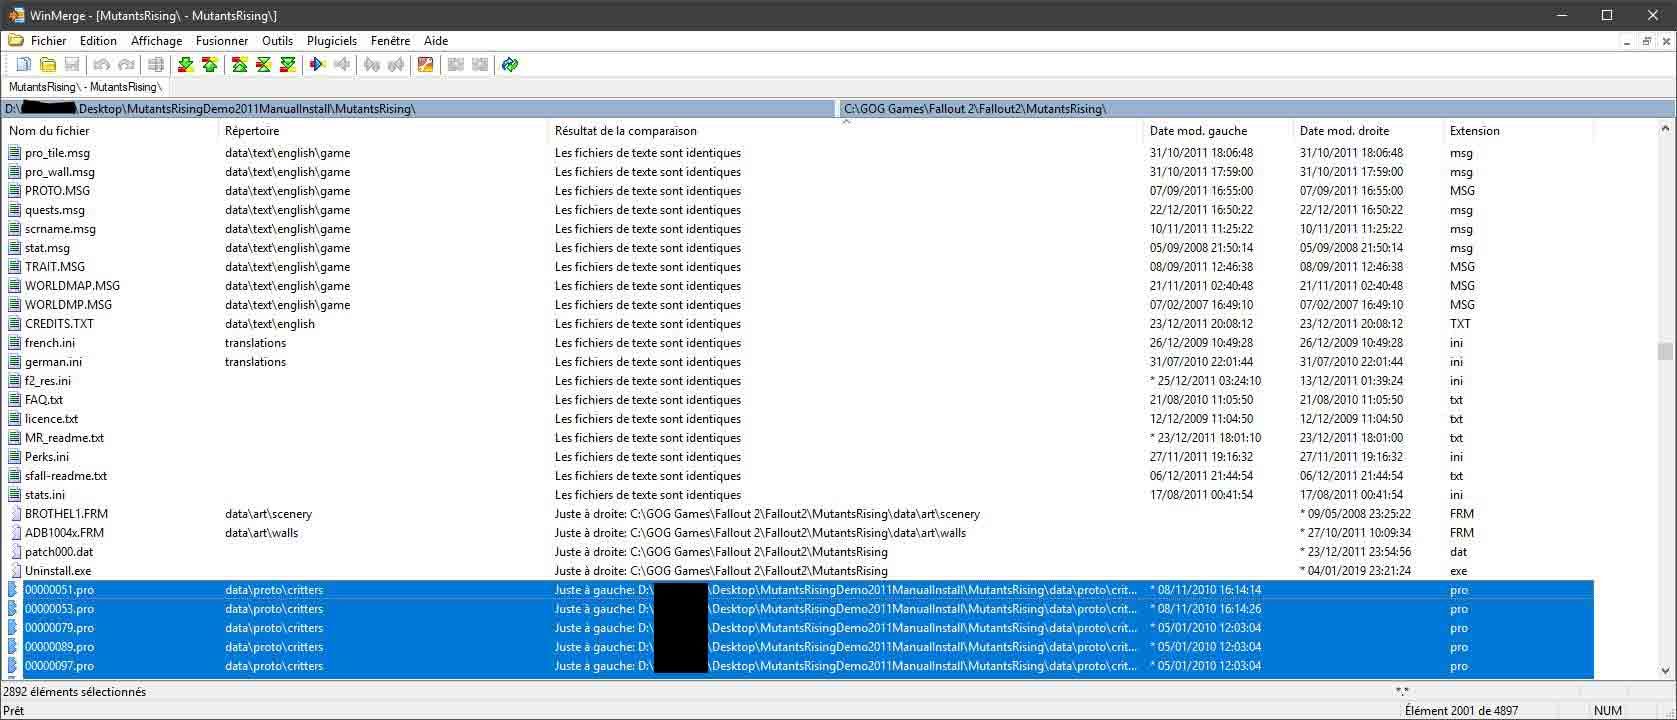Open the Outils menu
This screenshot has height=720, width=1677.
[x=277, y=41]
